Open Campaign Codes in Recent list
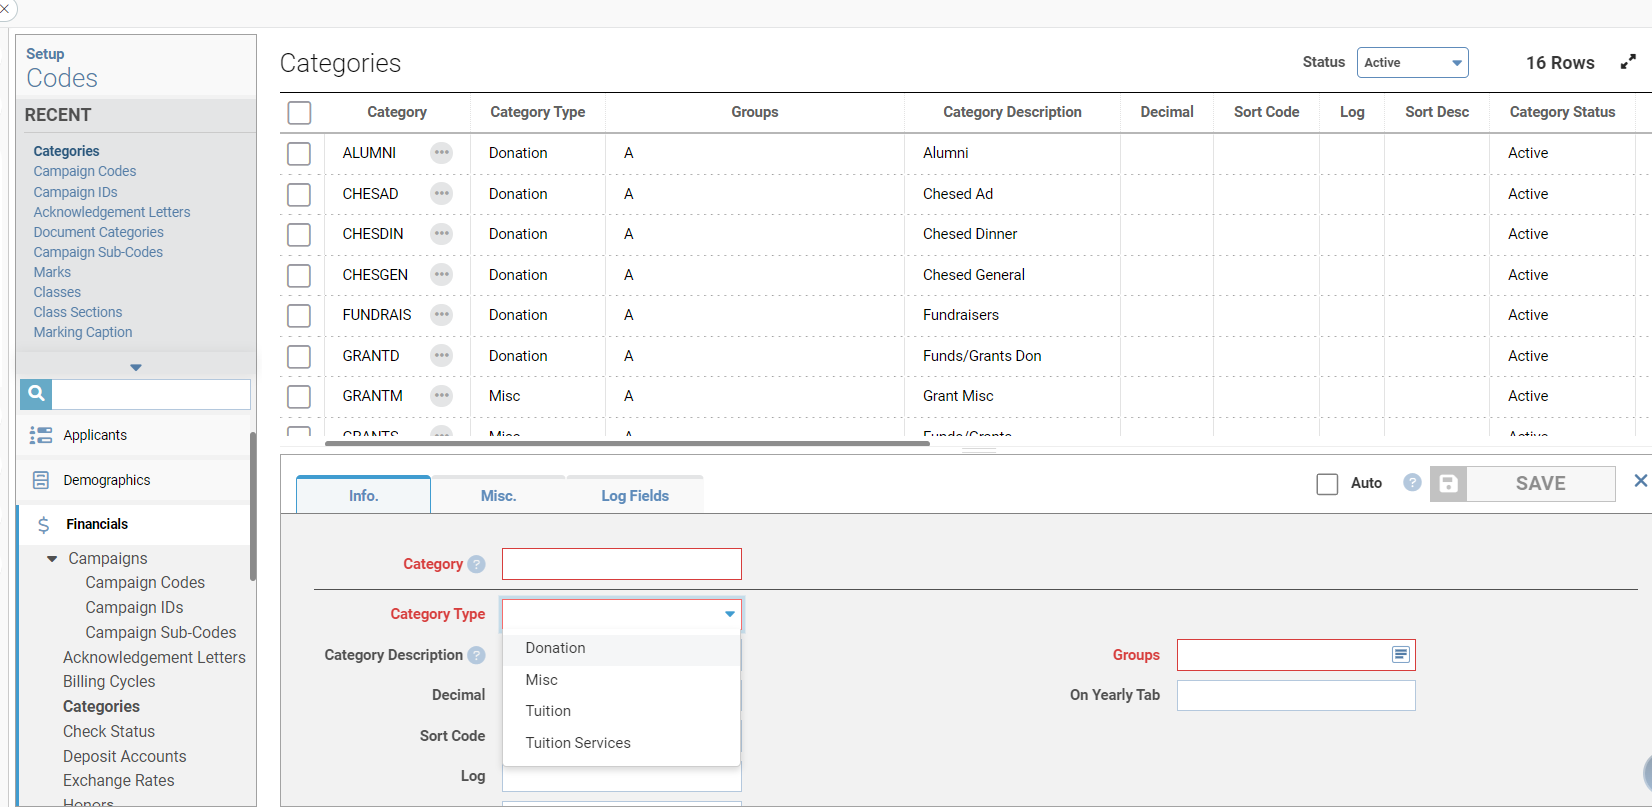 pyautogui.click(x=85, y=171)
